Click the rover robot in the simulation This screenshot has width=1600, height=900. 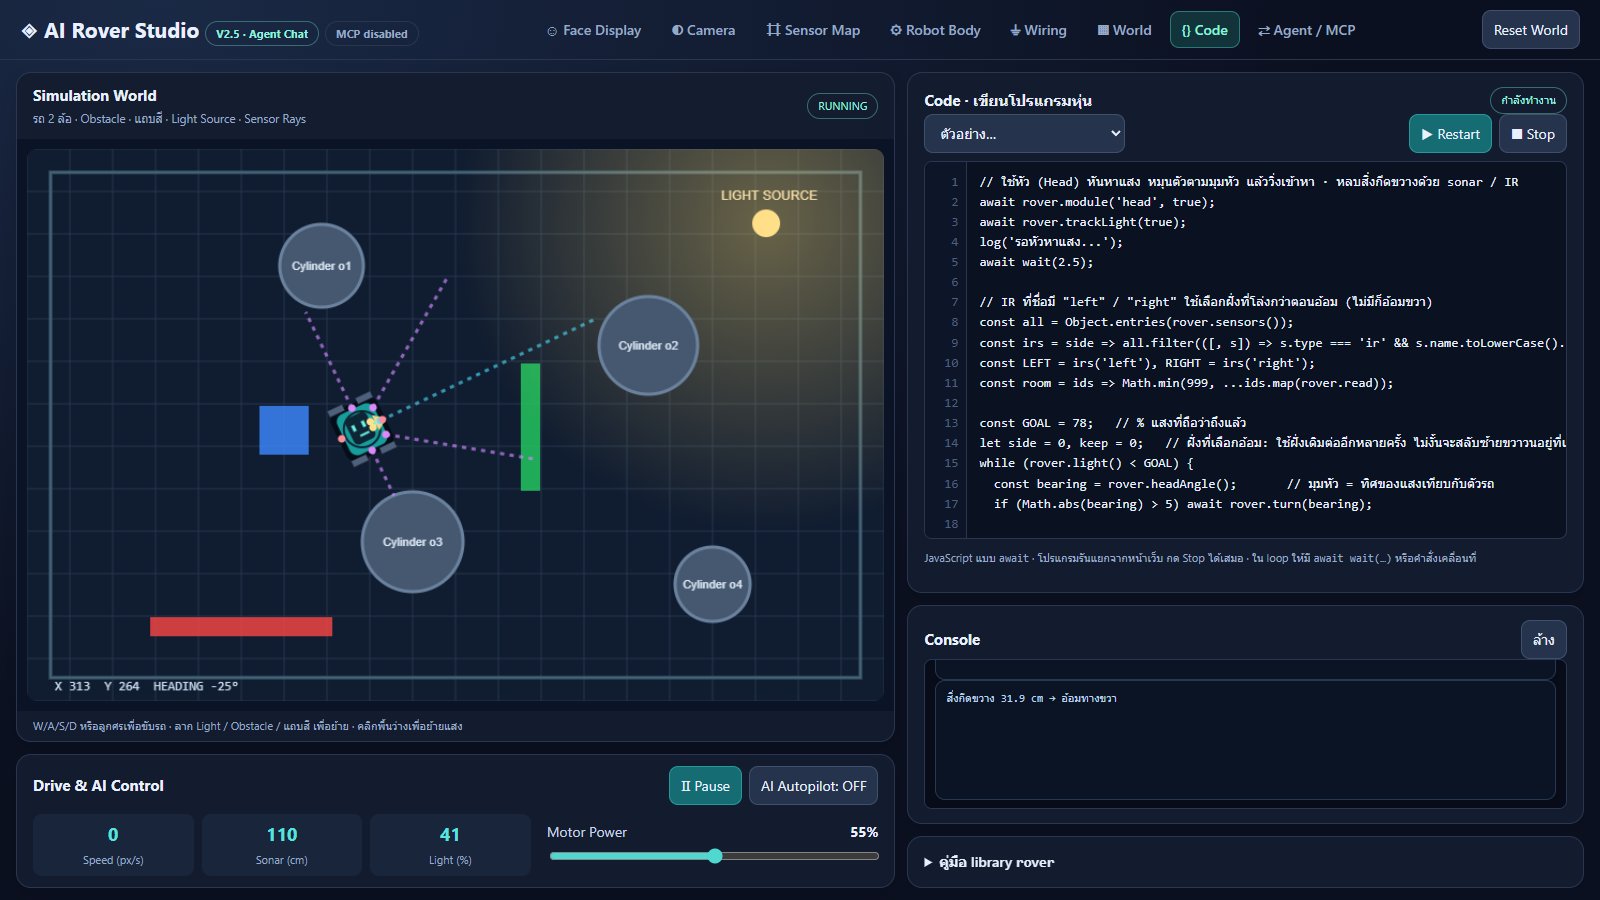tap(362, 429)
